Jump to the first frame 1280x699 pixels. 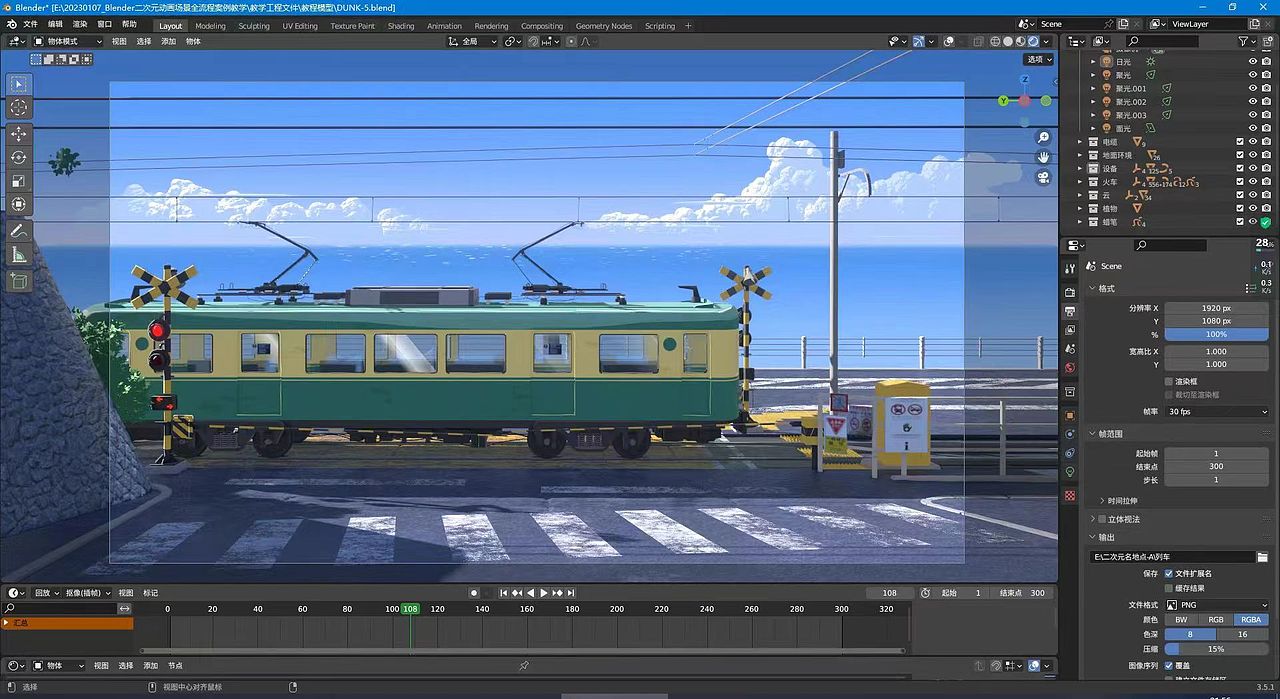point(504,593)
